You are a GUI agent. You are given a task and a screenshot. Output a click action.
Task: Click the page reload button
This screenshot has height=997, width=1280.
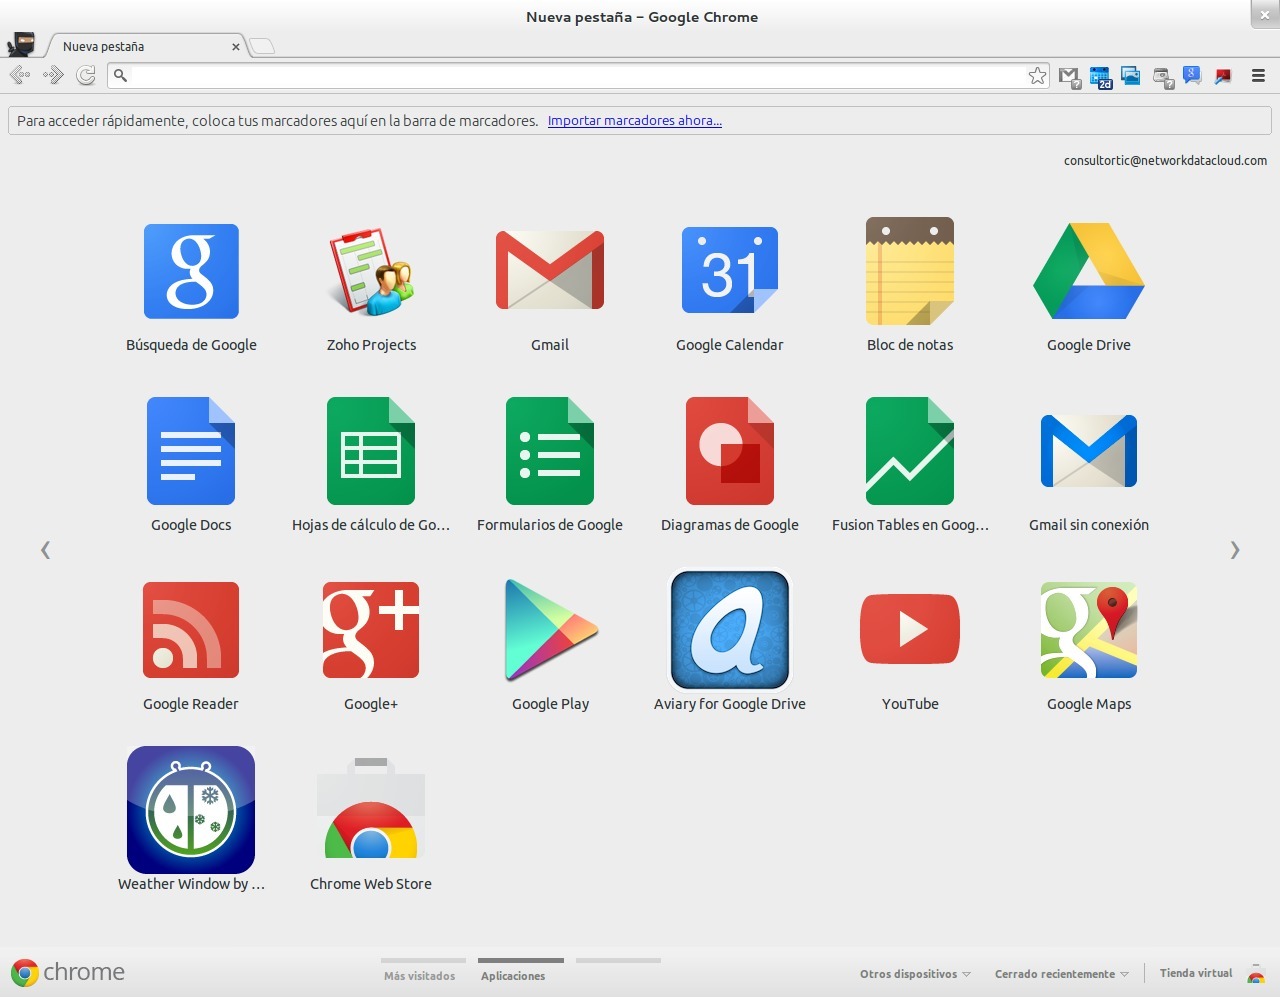coord(86,75)
